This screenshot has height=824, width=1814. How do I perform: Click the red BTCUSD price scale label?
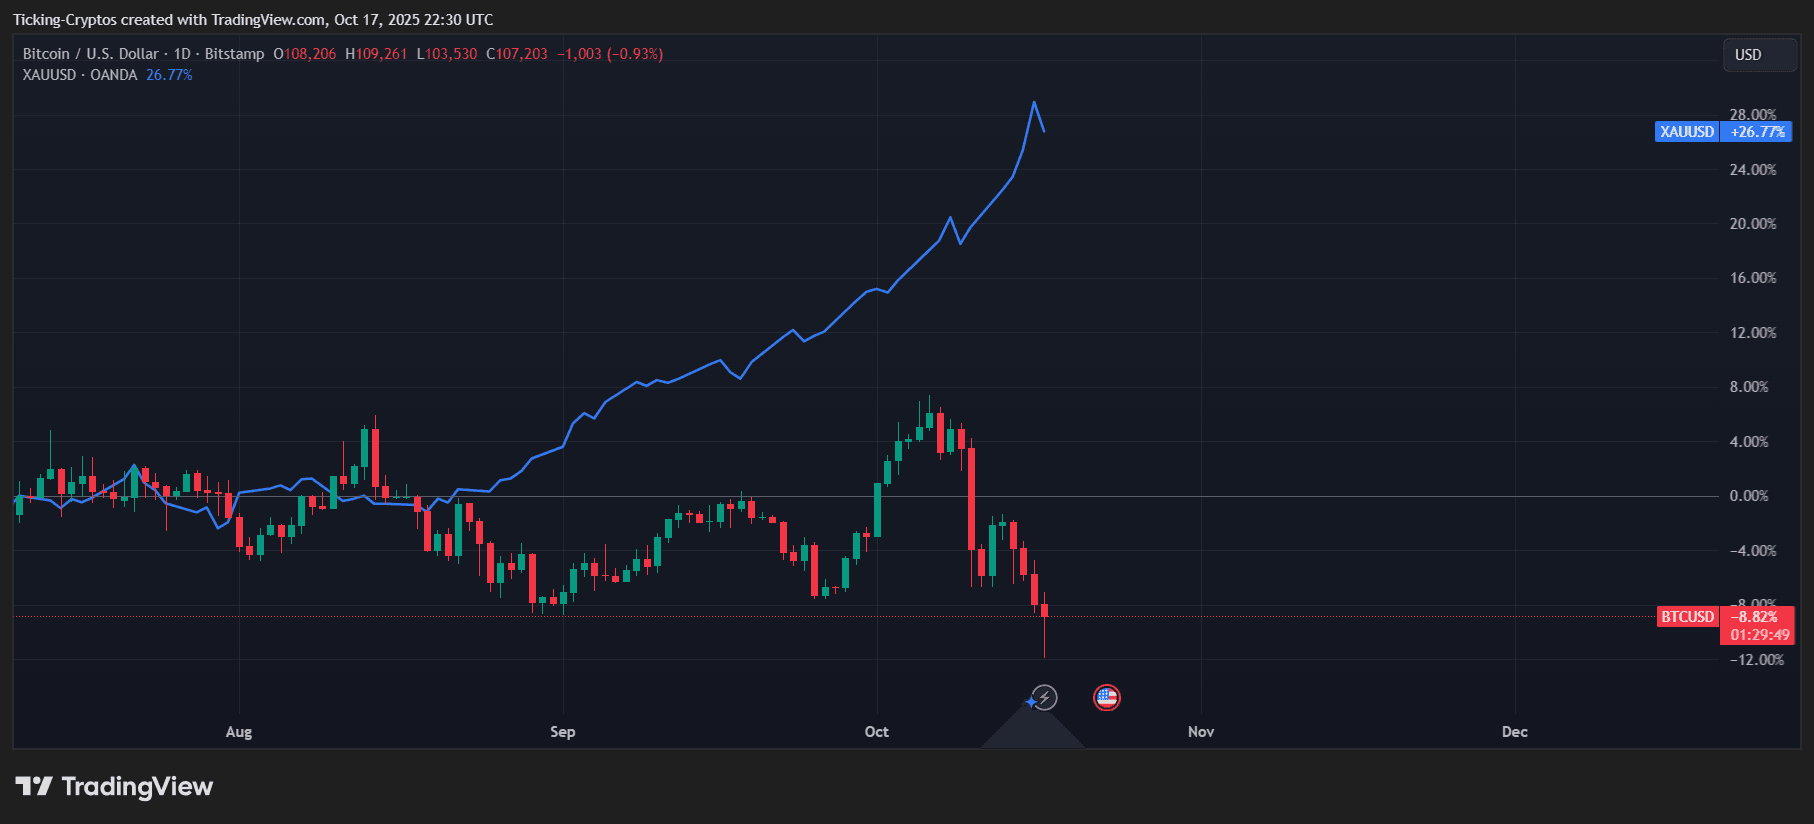pyautogui.click(x=1687, y=617)
